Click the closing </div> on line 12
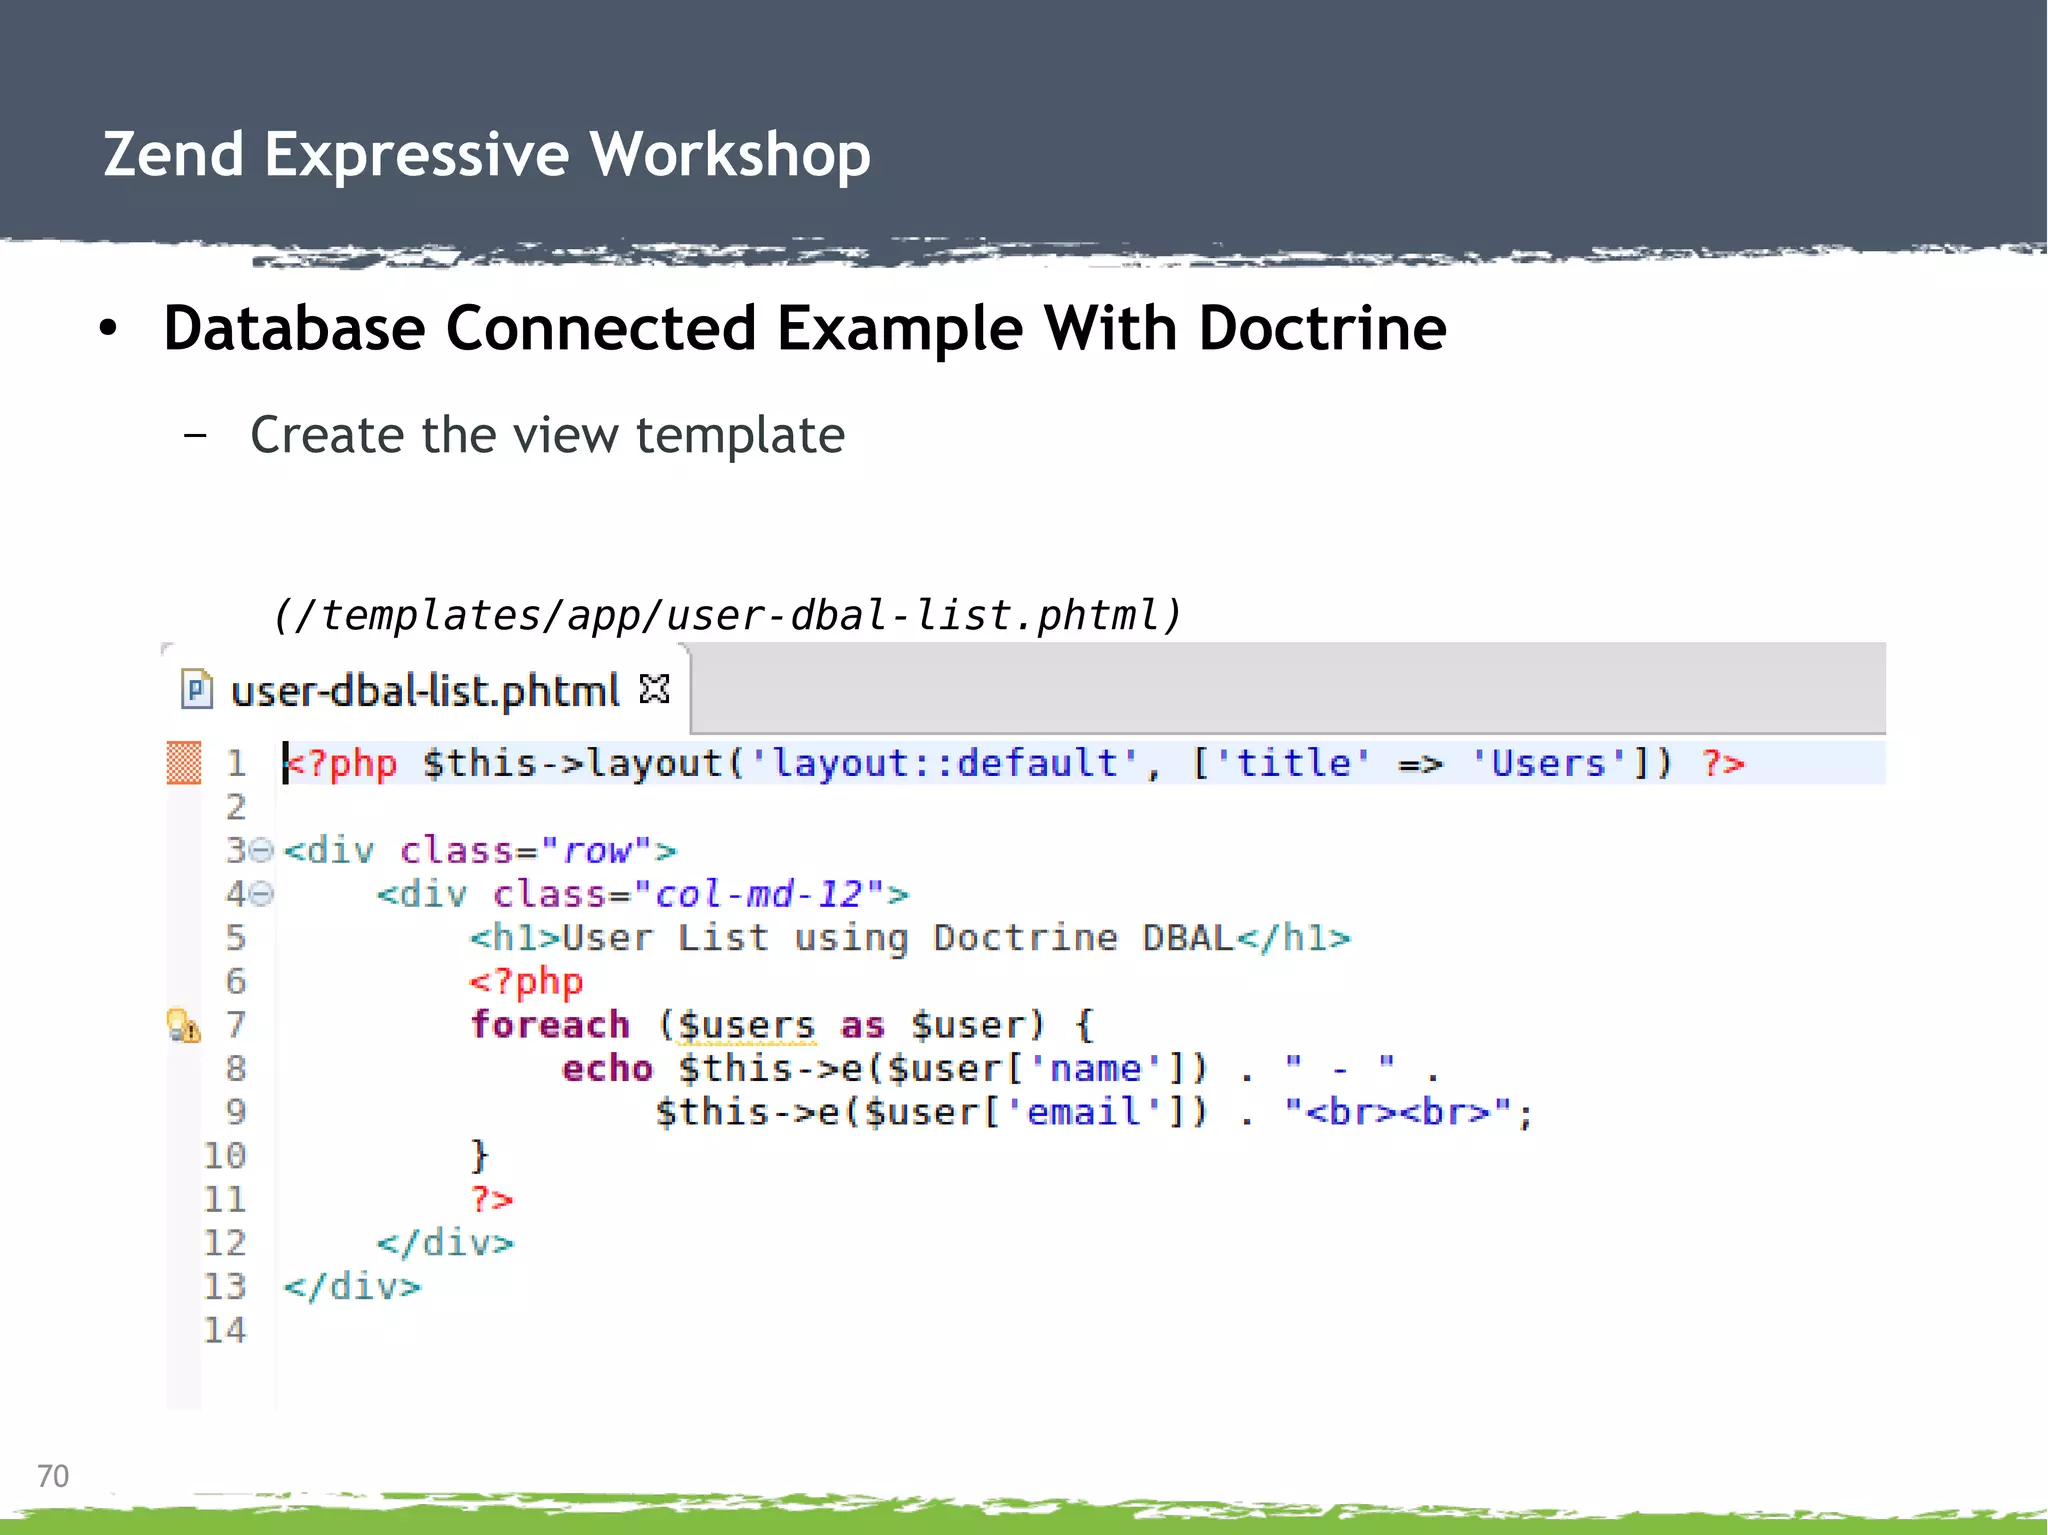Viewport: 2048px width, 1535px height. [x=445, y=1243]
